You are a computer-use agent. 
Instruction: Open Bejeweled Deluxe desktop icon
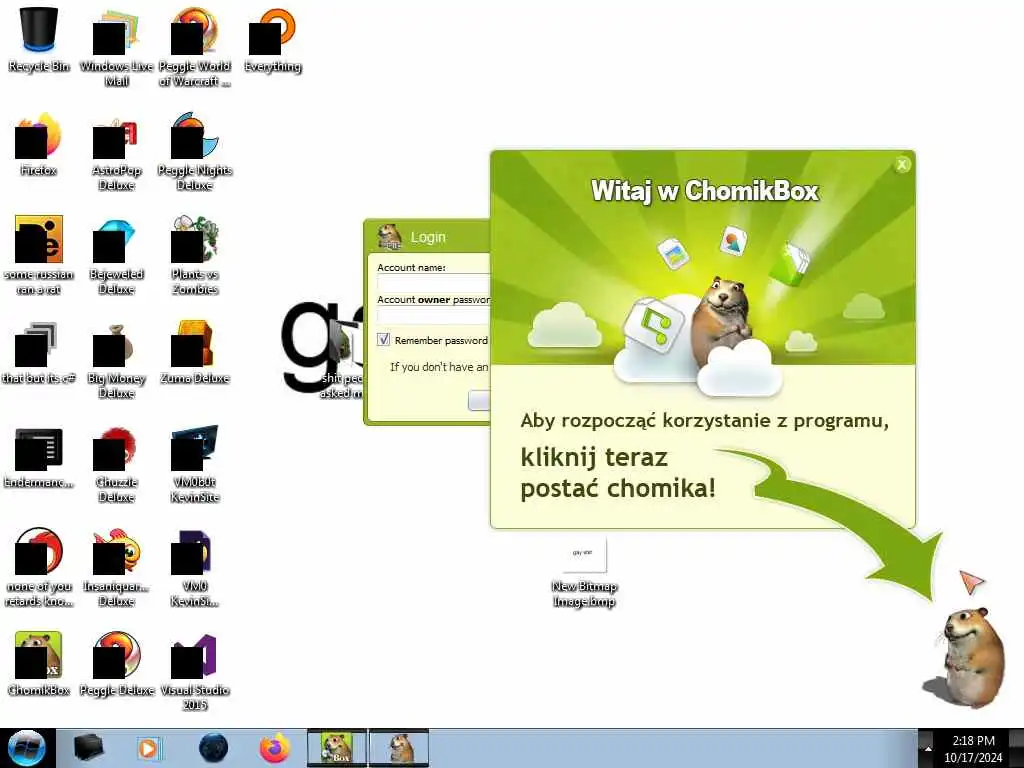click(116, 255)
